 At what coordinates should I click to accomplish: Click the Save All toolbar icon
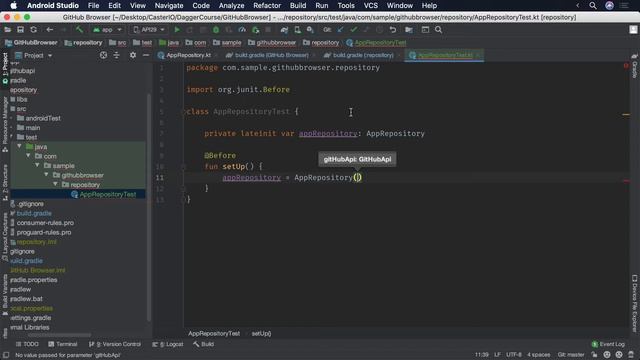coord(20,30)
